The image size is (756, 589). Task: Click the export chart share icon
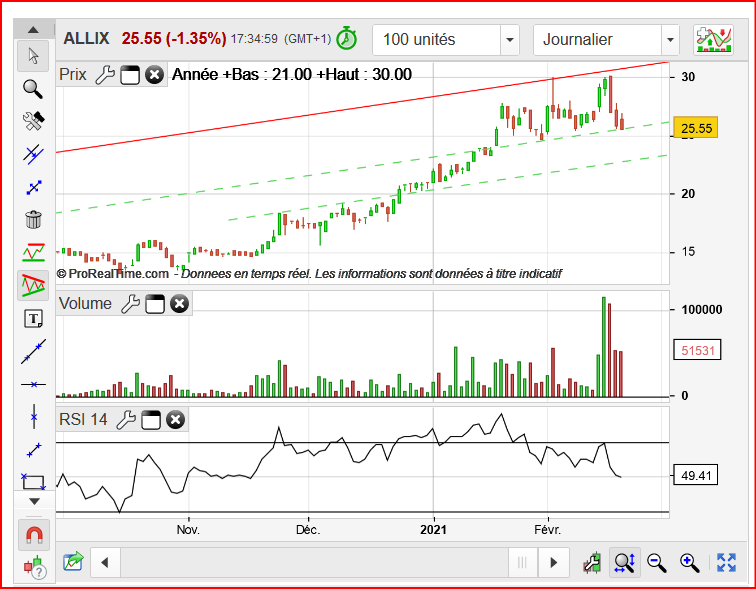[x=73, y=562]
